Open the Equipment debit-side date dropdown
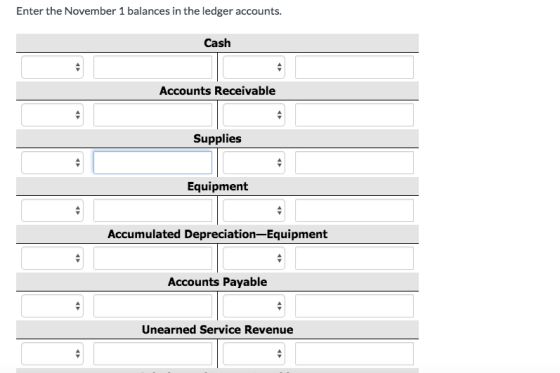 click(52, 210)
